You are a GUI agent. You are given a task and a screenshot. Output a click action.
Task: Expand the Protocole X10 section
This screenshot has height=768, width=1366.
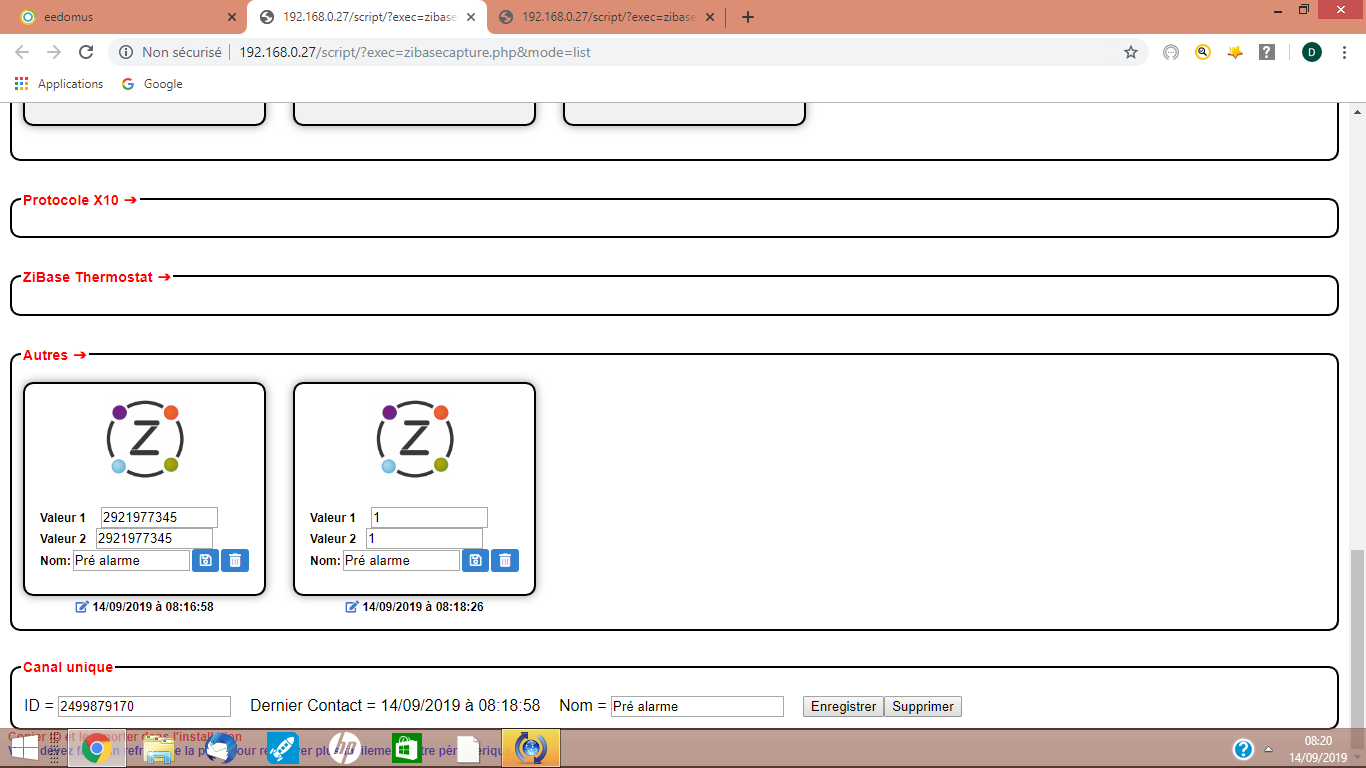pos(80,200)
